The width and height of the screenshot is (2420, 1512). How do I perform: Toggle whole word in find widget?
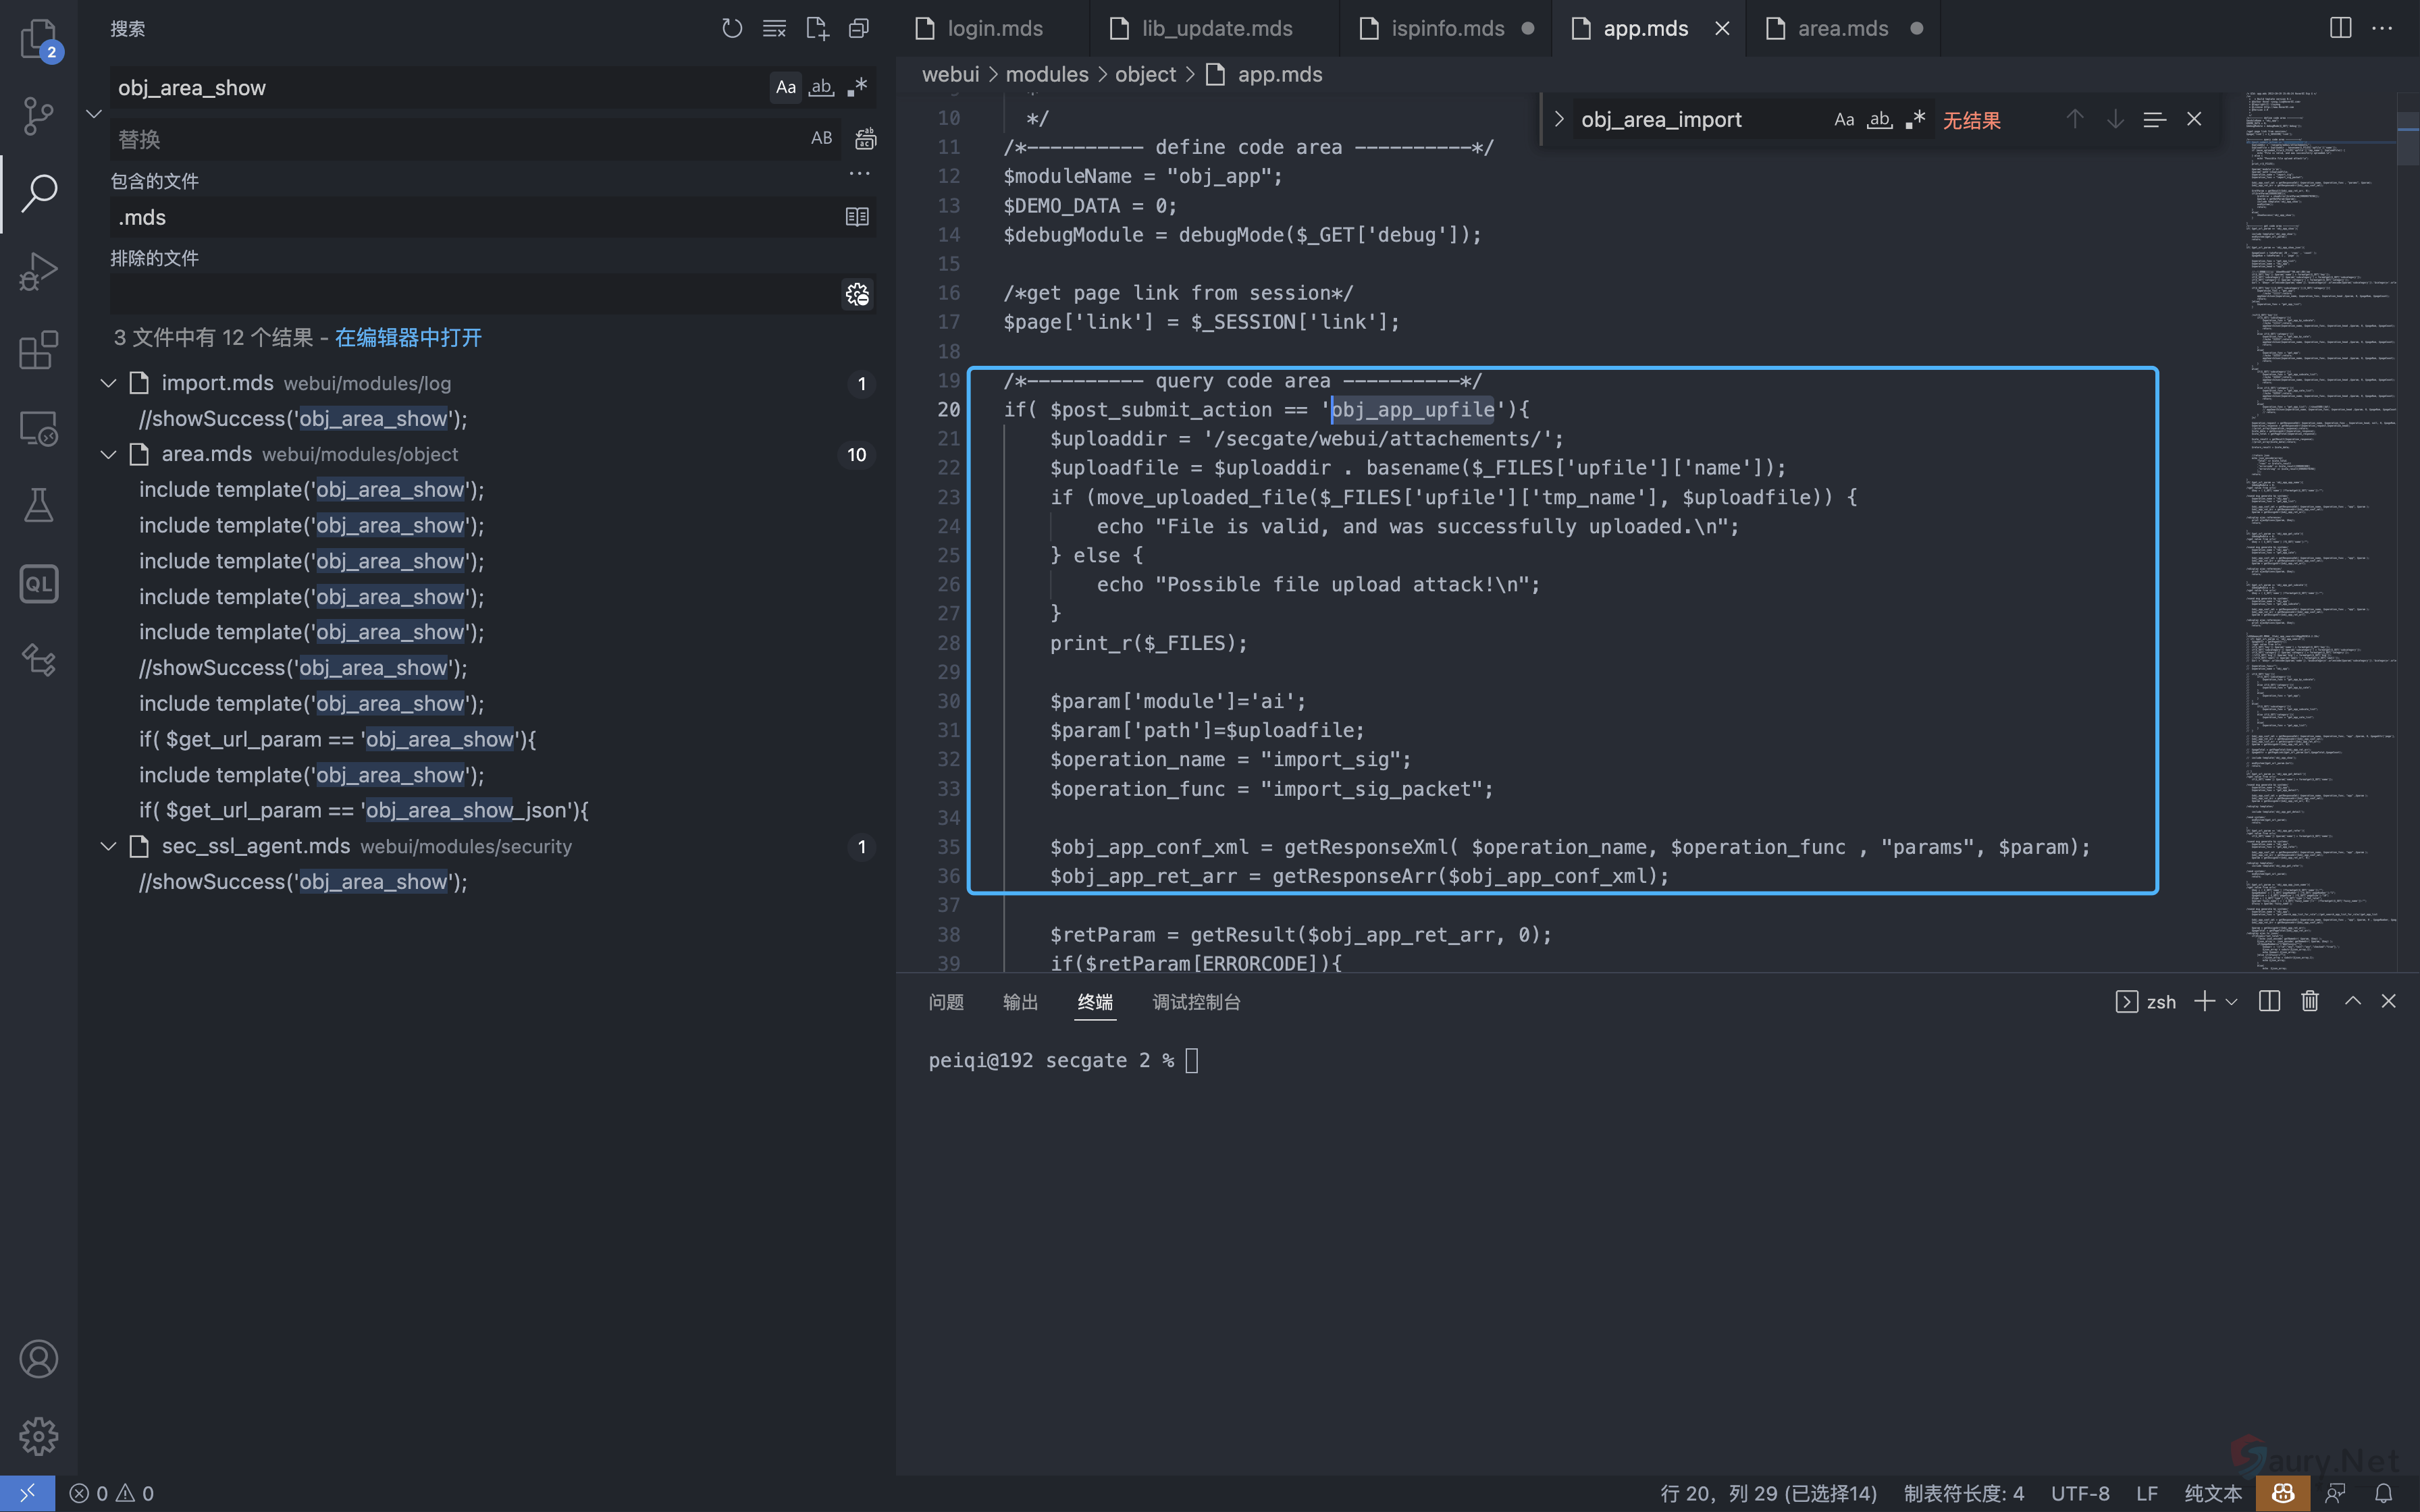1879,120
